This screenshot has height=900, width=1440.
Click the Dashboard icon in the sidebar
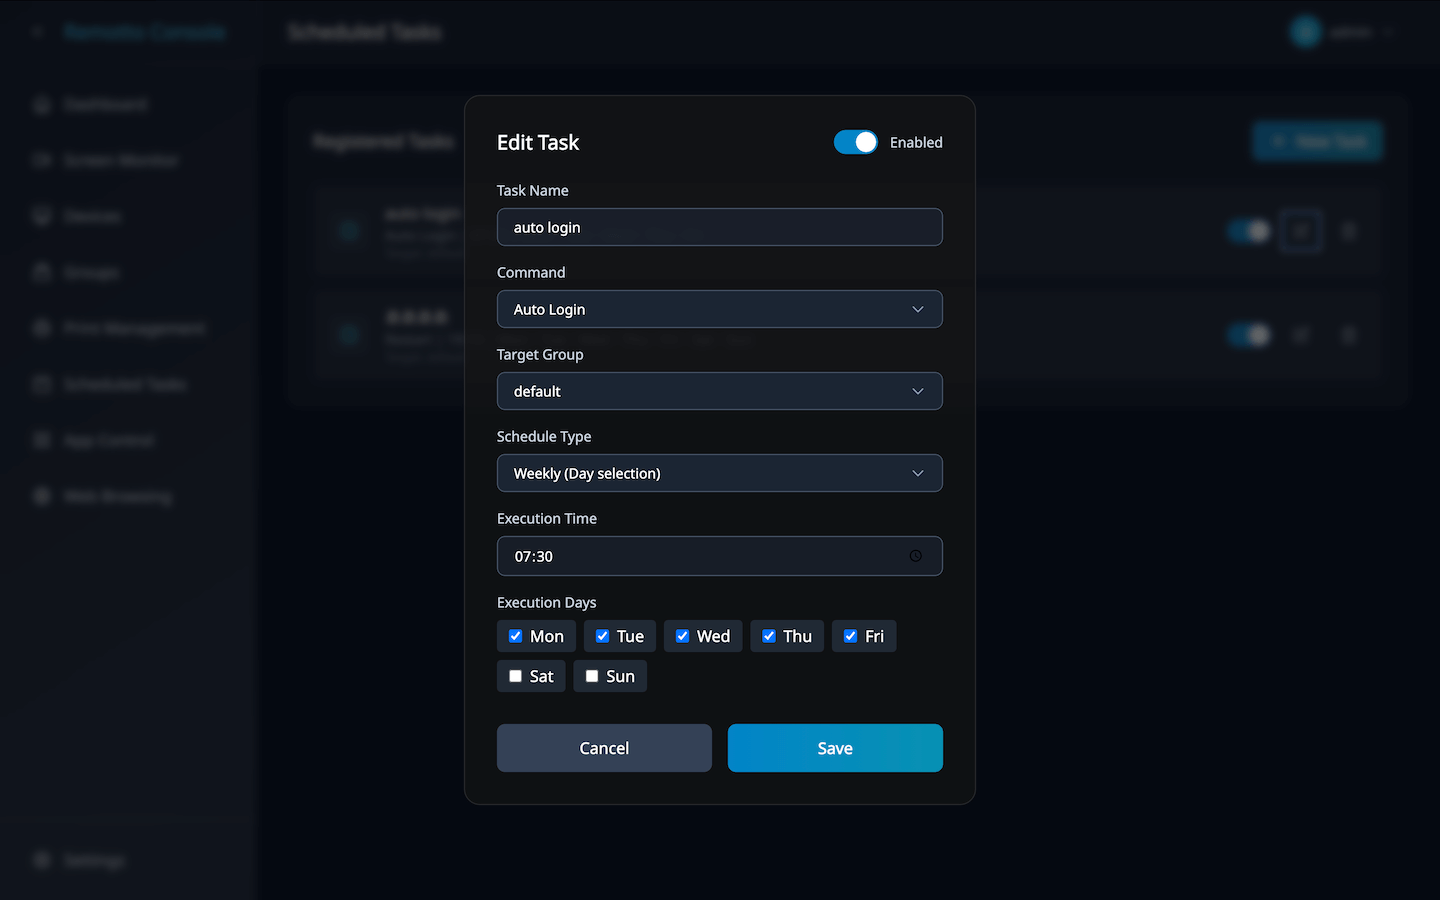[42, 105]
